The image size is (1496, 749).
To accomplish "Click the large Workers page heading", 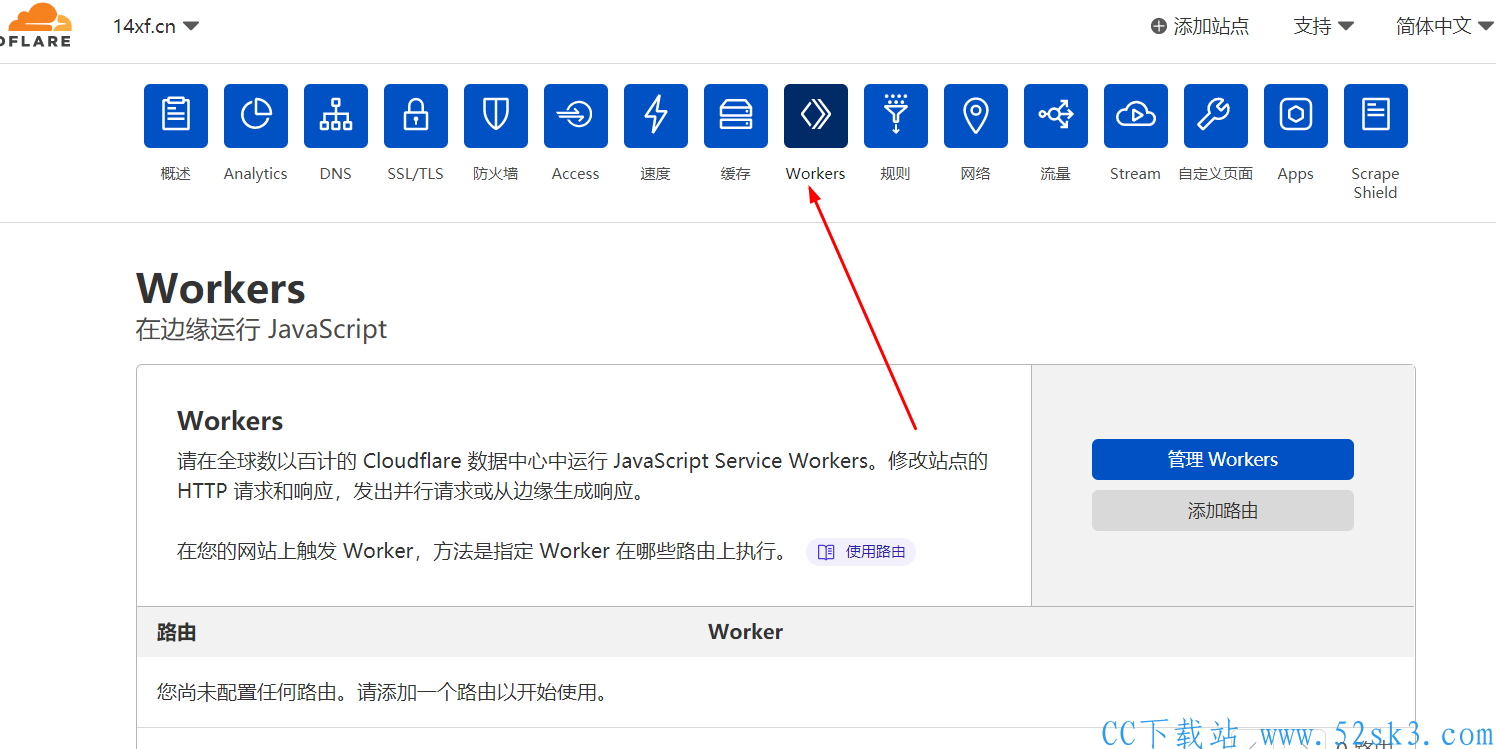I will [221, 288].
